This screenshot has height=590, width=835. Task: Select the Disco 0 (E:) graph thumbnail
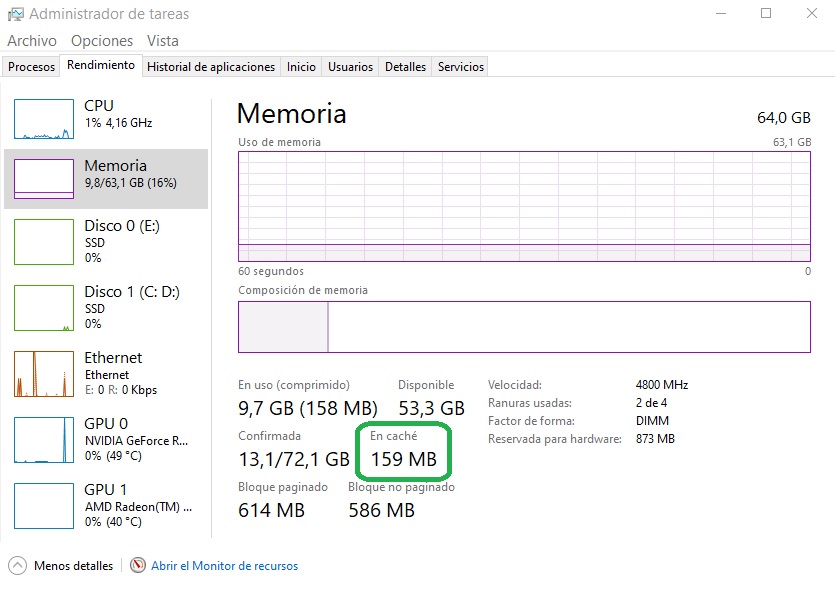point(44,242)
